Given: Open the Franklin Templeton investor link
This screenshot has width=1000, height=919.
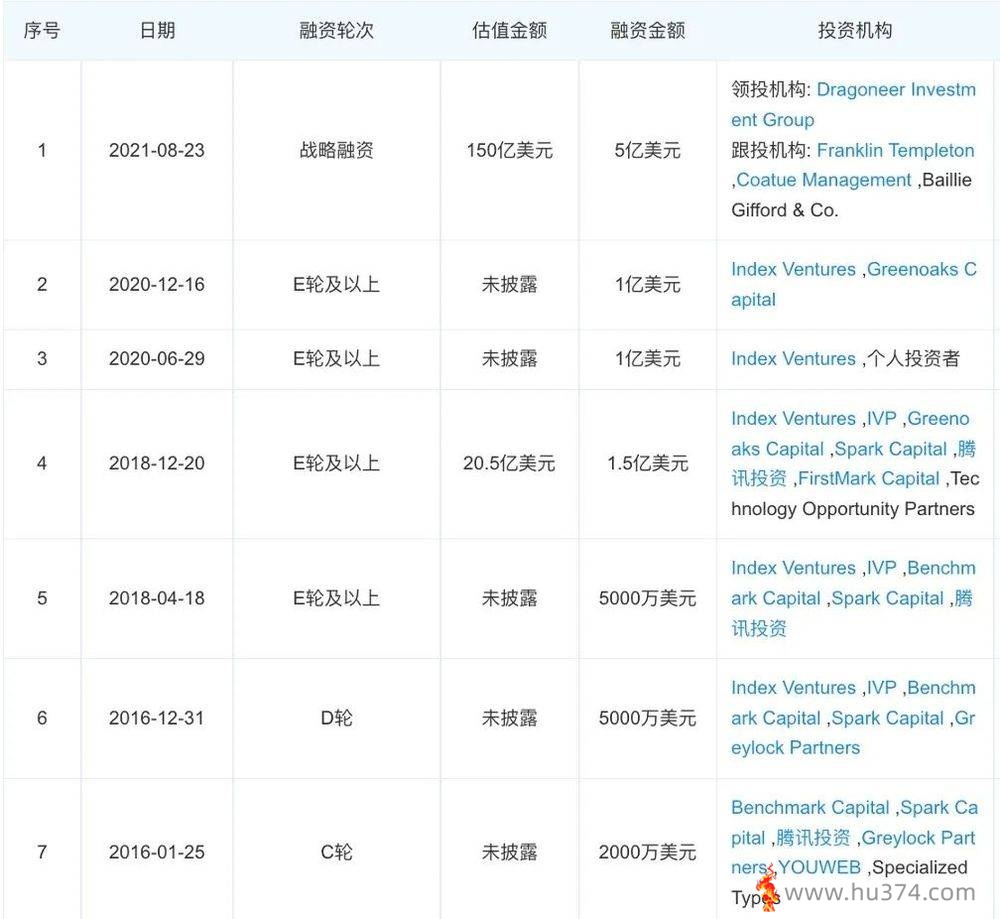Looking at the screenshot, I should click(x=895, y=151).
